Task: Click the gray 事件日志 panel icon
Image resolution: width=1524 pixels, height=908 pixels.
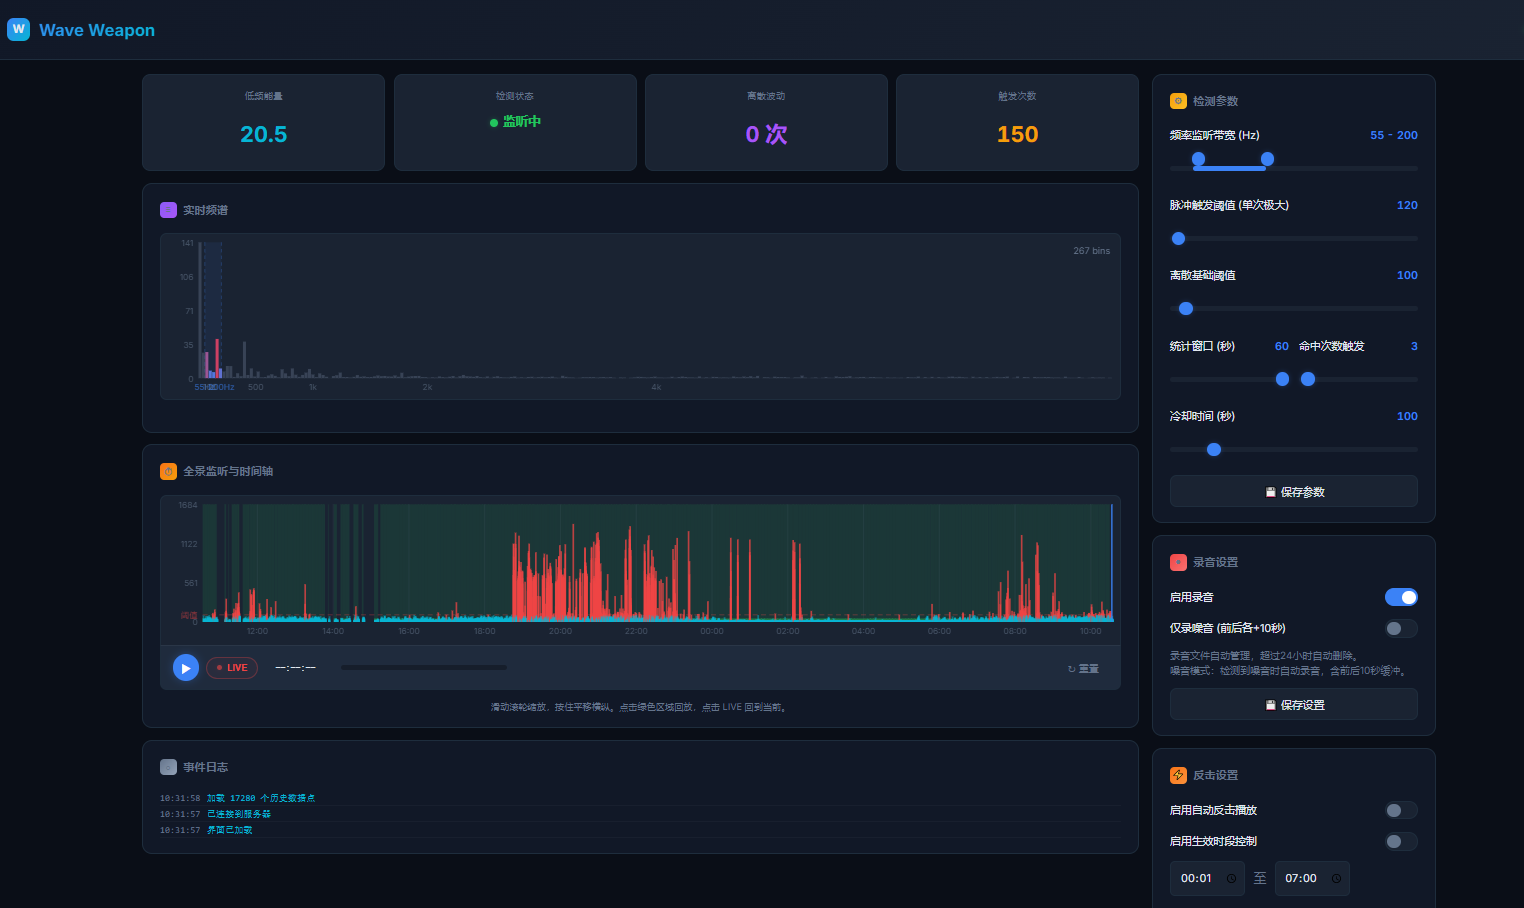Action: [x=168, y=767]
